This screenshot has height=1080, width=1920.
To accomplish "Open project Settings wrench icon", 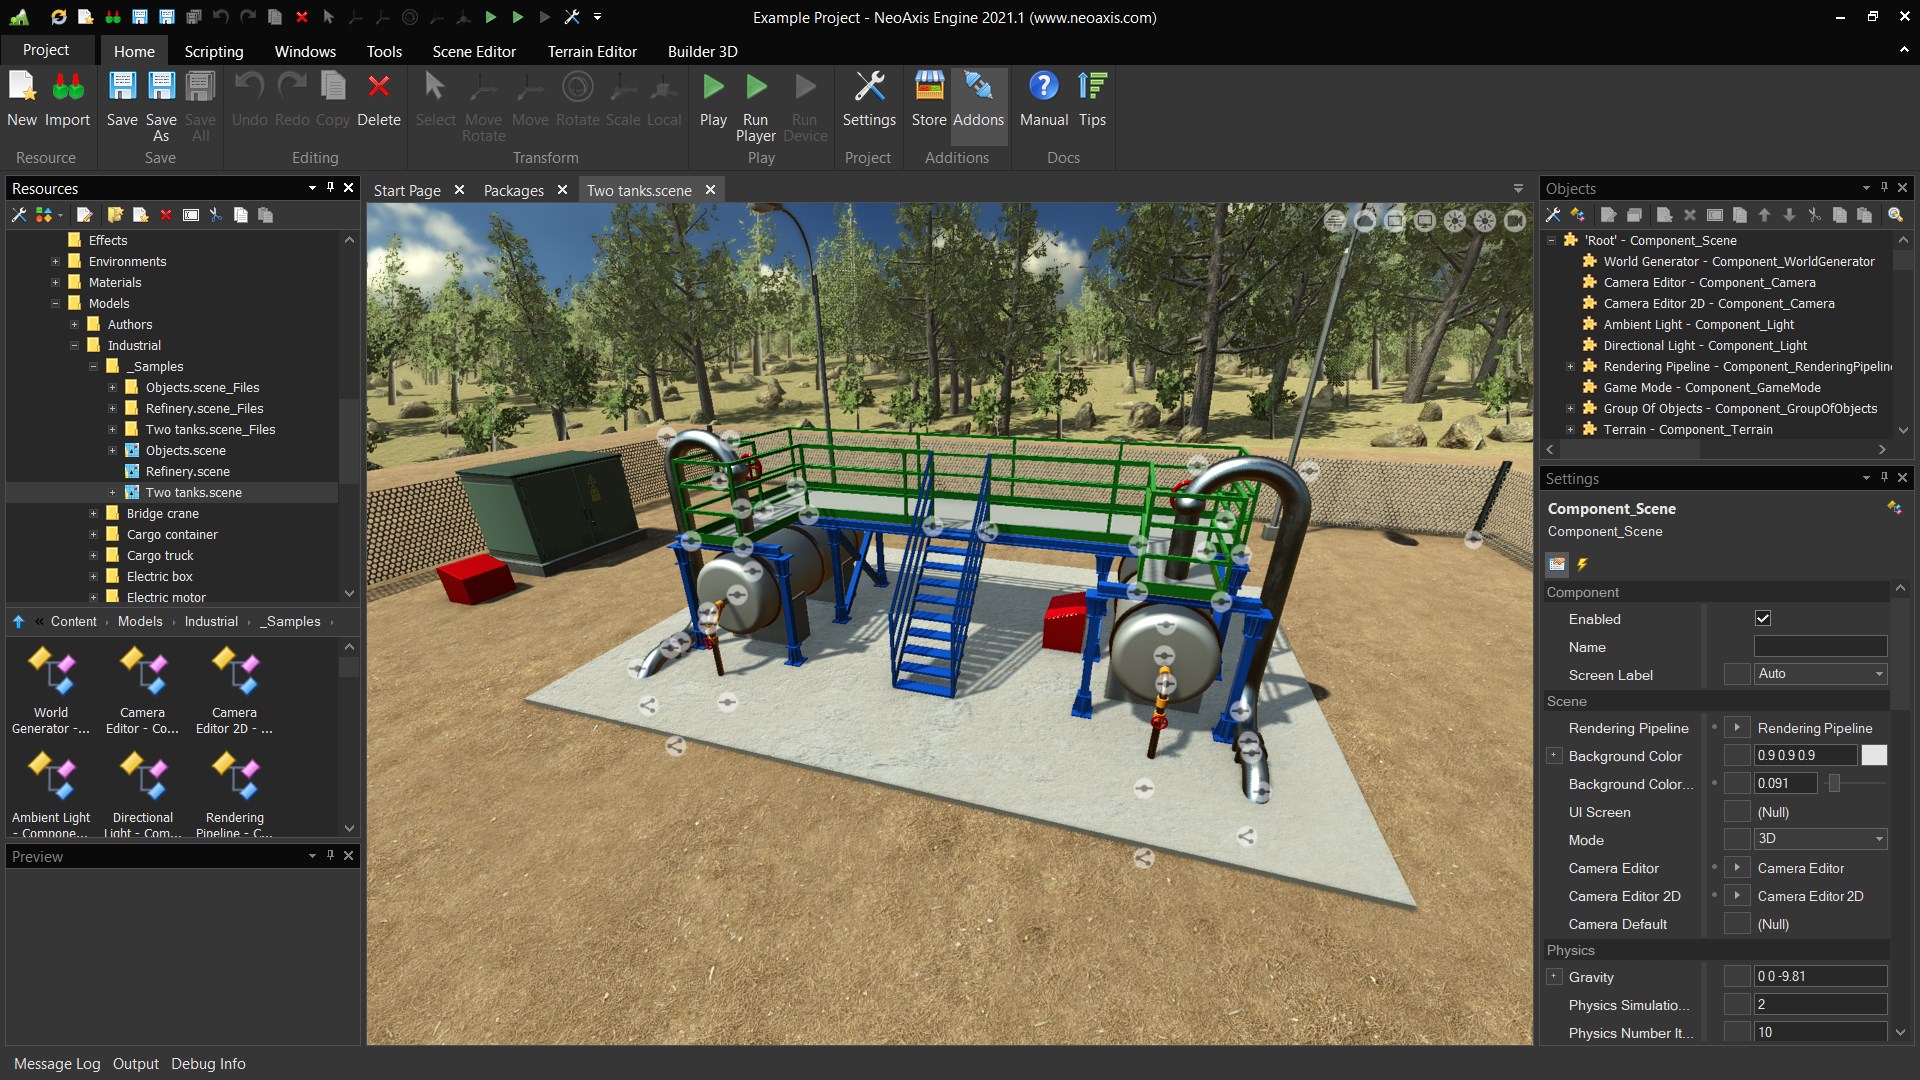I will pyautogui.click(x=869, y=88).
